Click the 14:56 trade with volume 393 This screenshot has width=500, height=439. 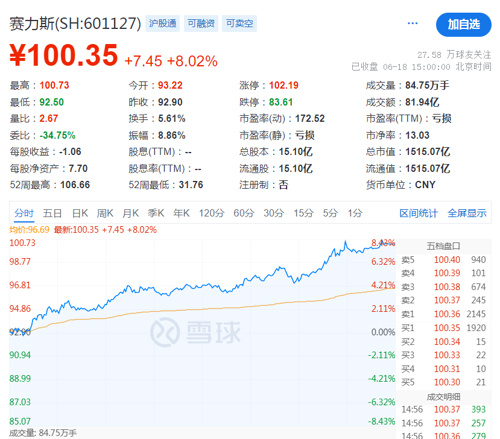[443, 409]
